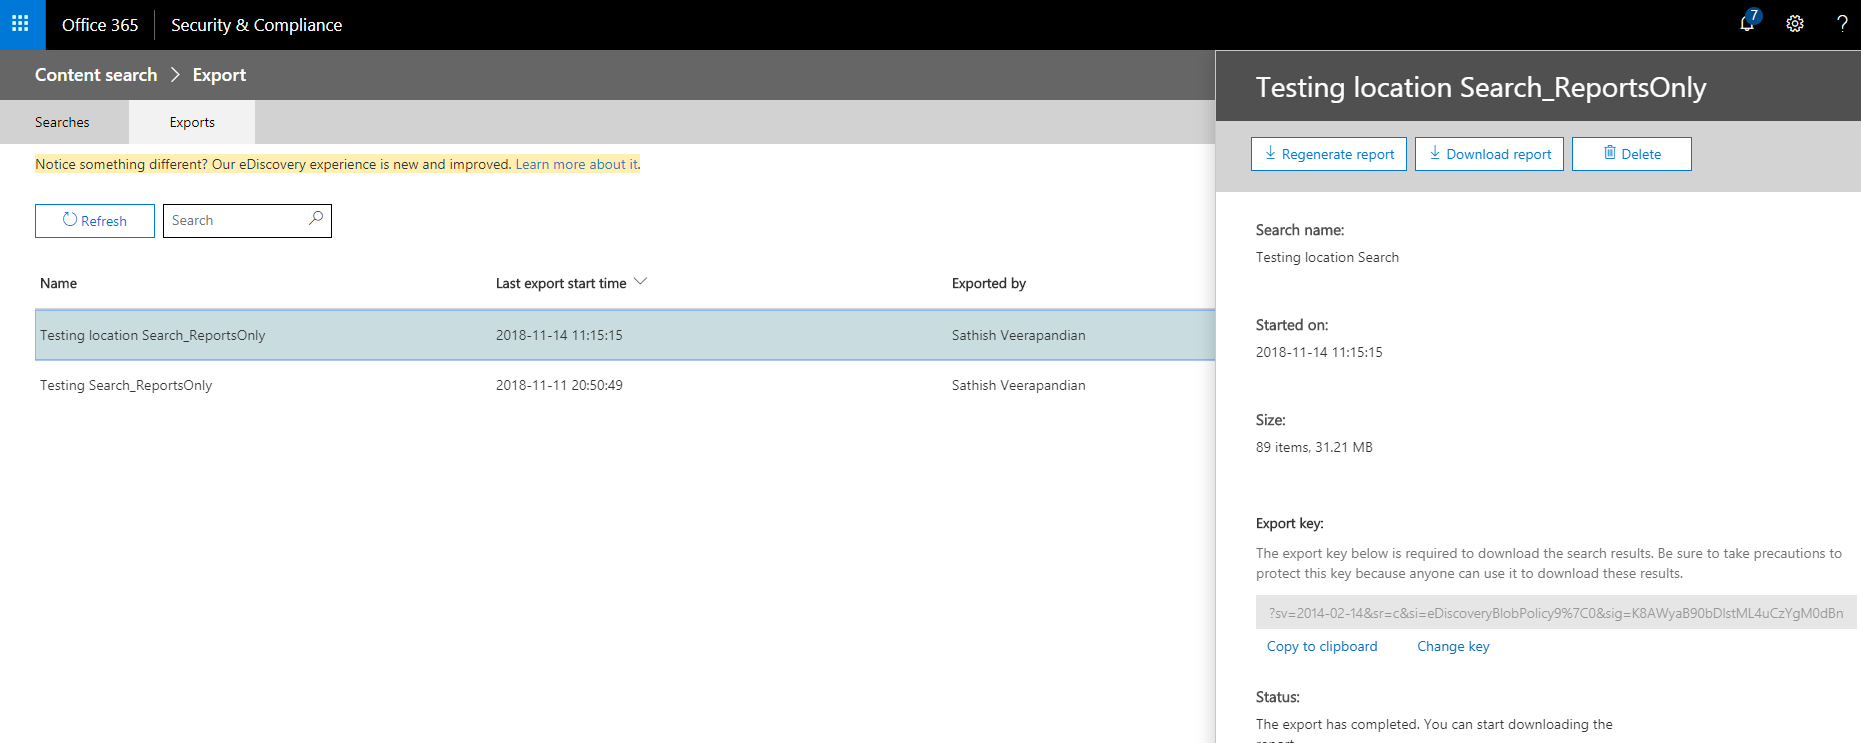Select the Exports tab

point(192,122)
